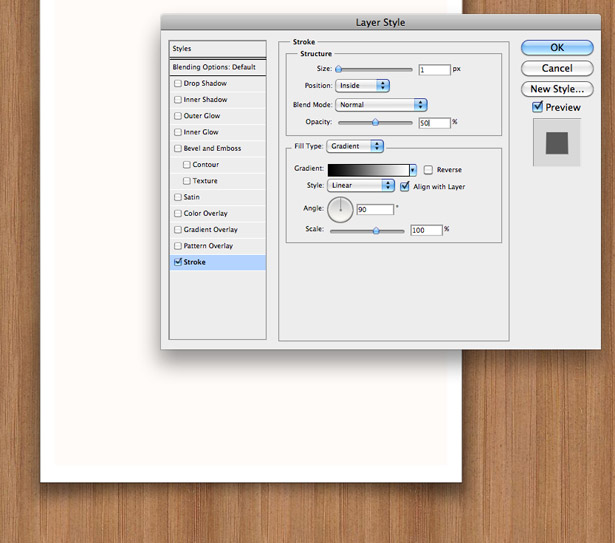
Task: Tick the Color Overlay checkbox
Action: tap(178, 213)
